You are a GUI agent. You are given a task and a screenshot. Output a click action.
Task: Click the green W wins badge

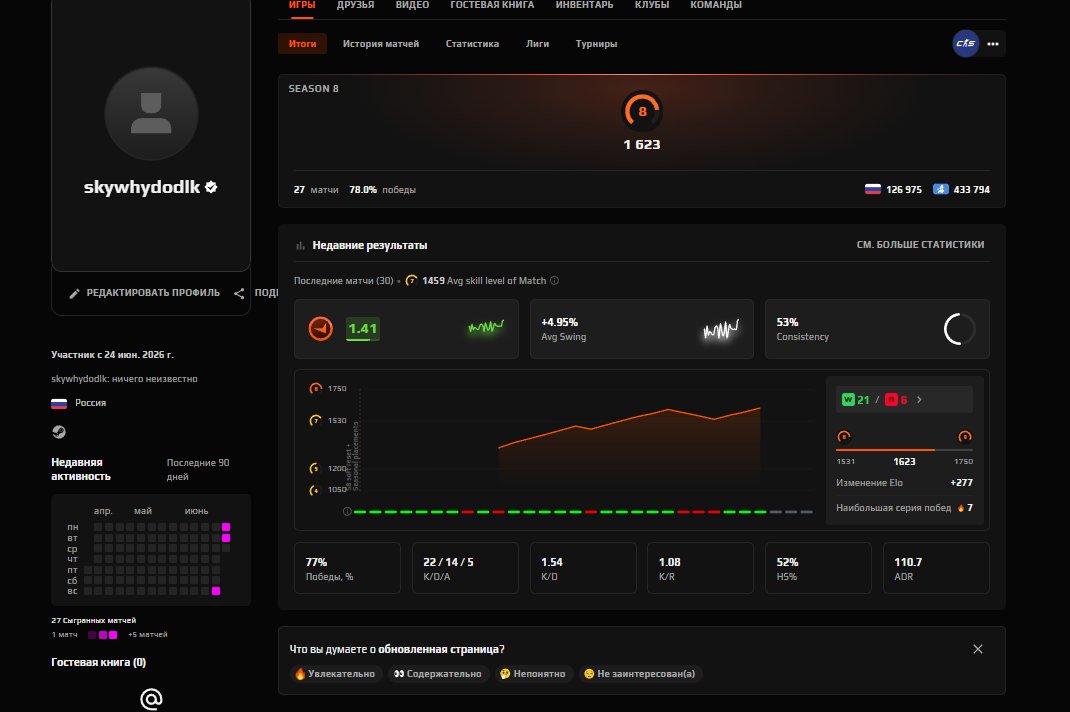point(848,400)
